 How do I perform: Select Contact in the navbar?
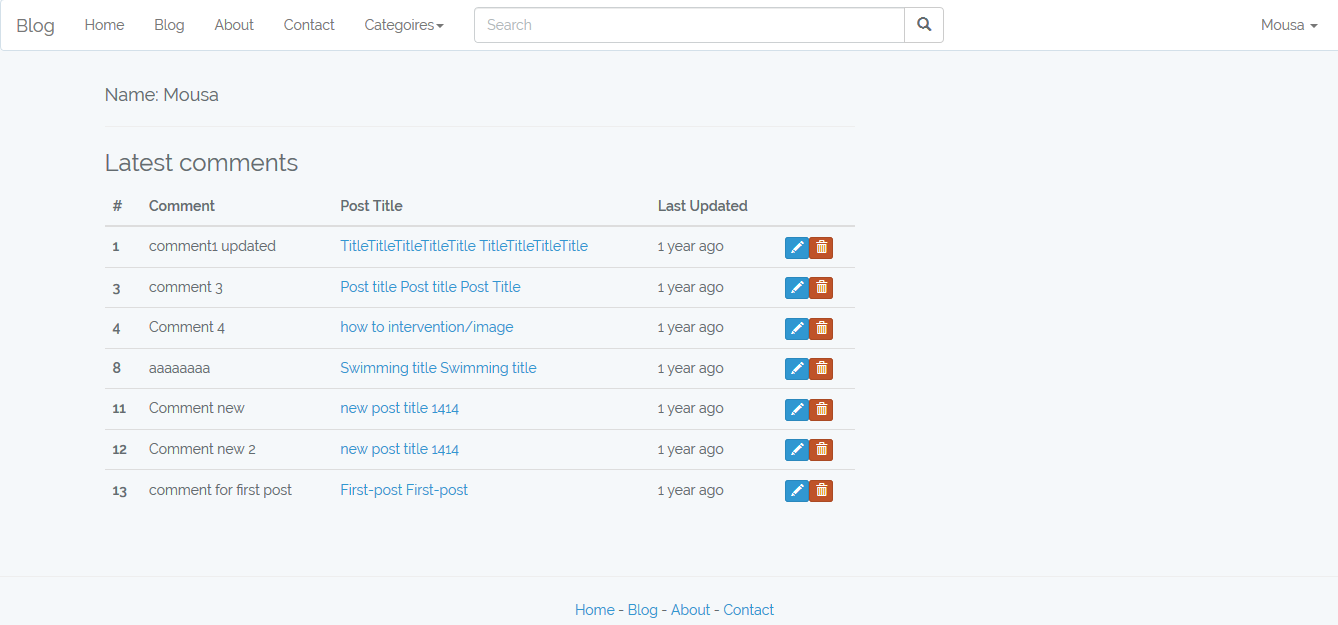coord(309,25)
